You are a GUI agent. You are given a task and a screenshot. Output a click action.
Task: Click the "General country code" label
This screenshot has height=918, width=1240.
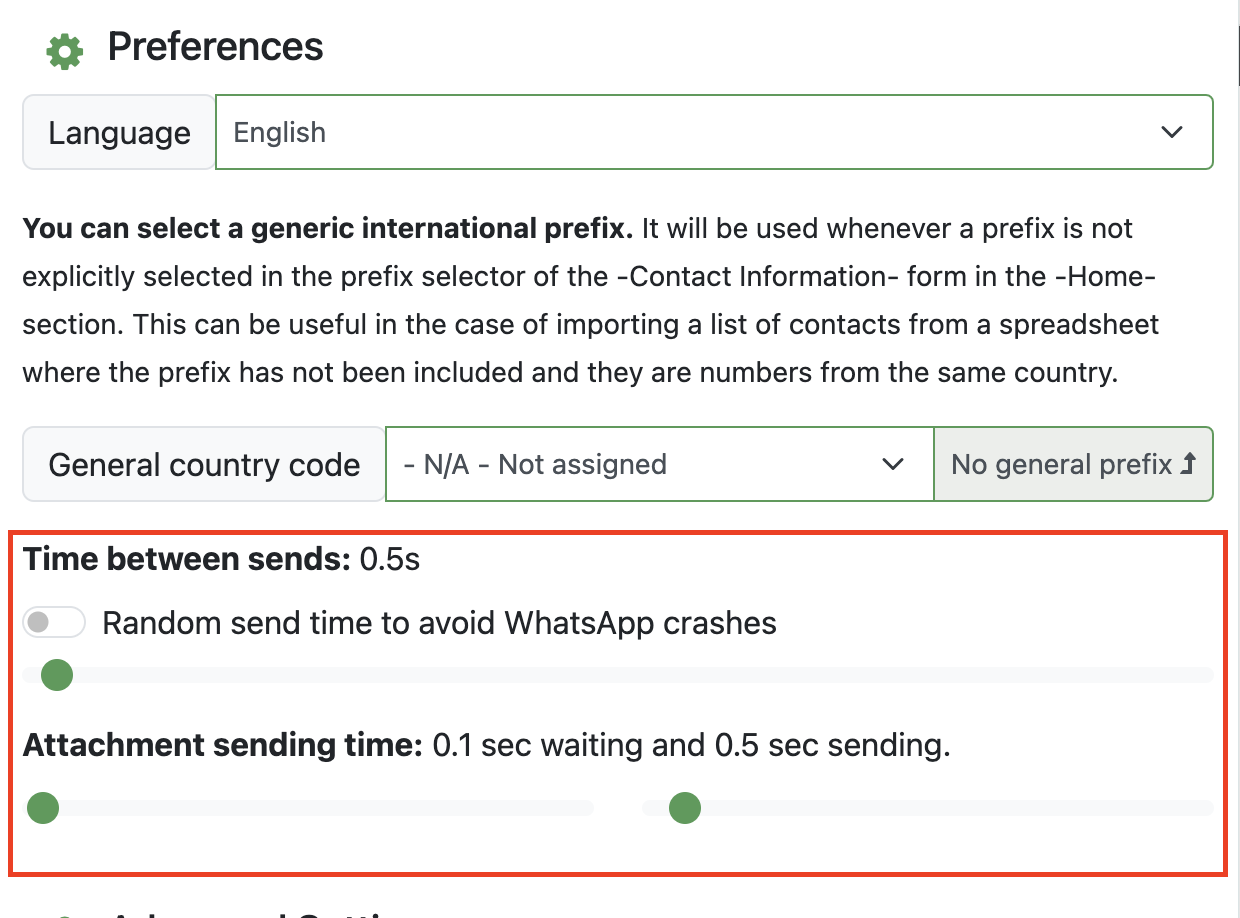(x=202, y=464)
